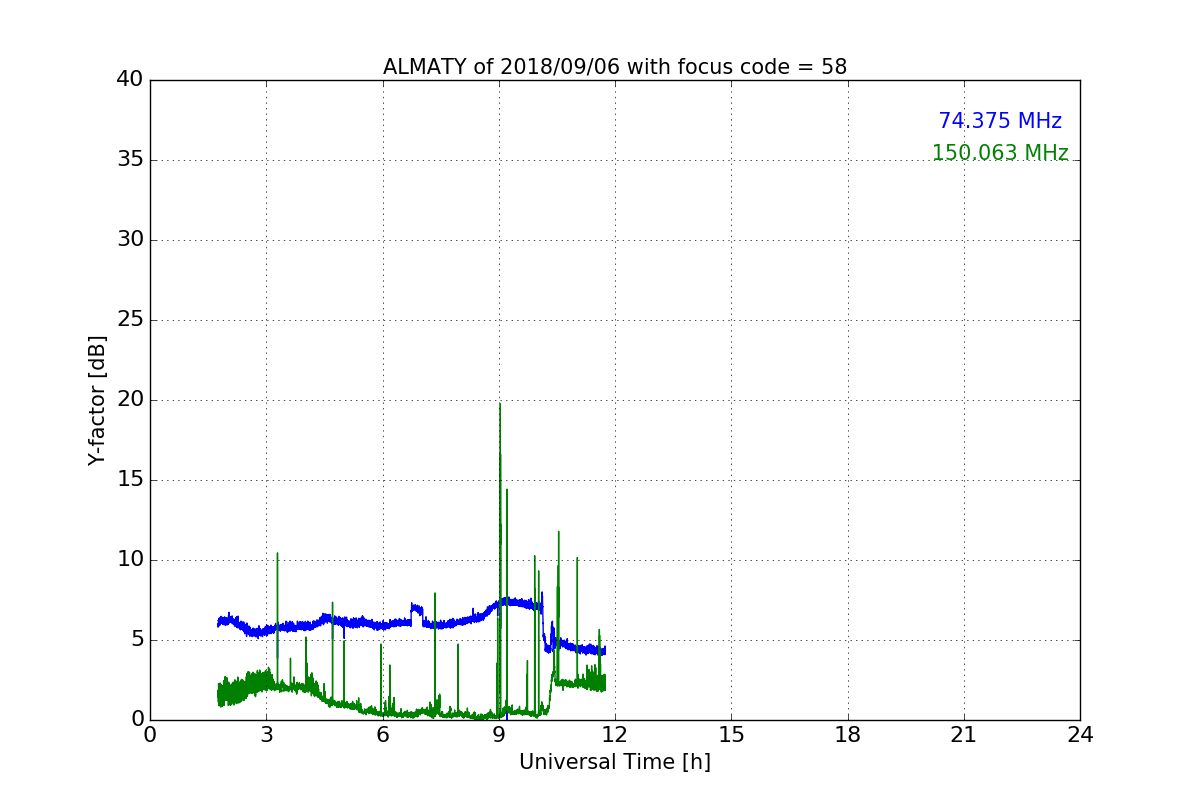1200x800 pixels.
Task: Click the y-axis tick label '40'
Action: [130, 80]
